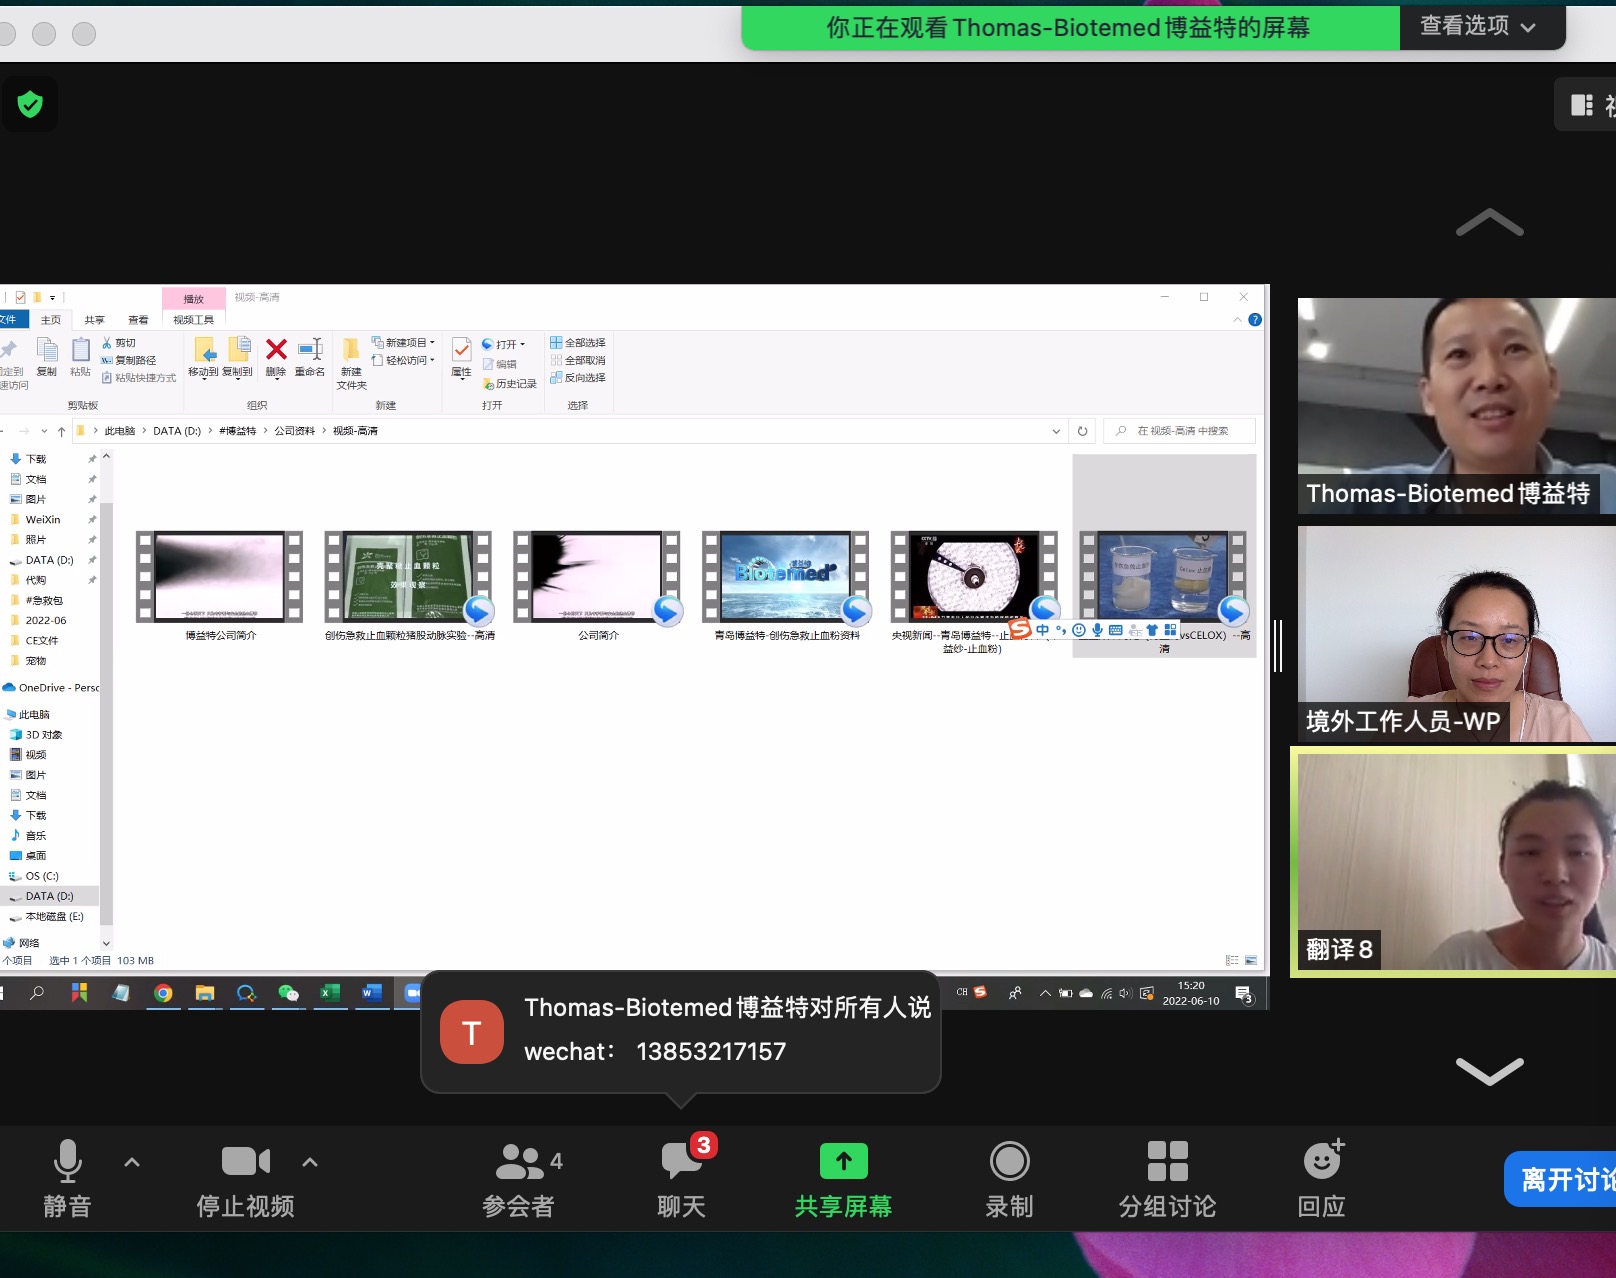The width and height of the screenshot is (1616, 1278).
Task: Click 新建文件夹 new folder icon
Action: (352, 364)
